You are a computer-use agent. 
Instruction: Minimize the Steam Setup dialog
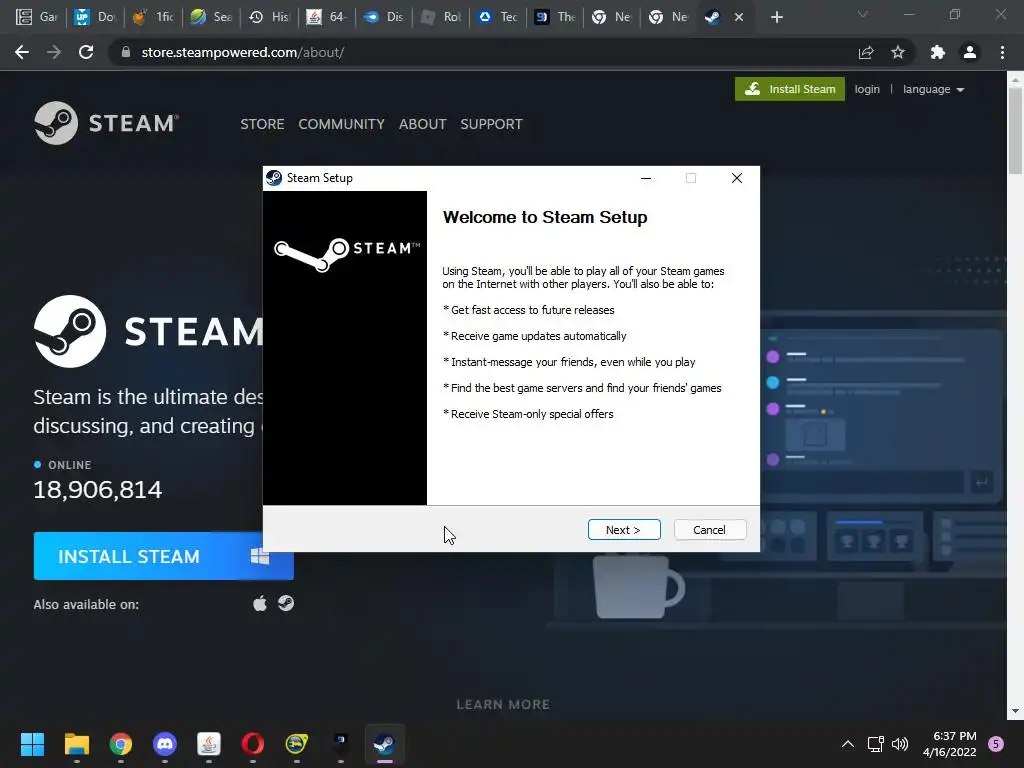point(646,178)
